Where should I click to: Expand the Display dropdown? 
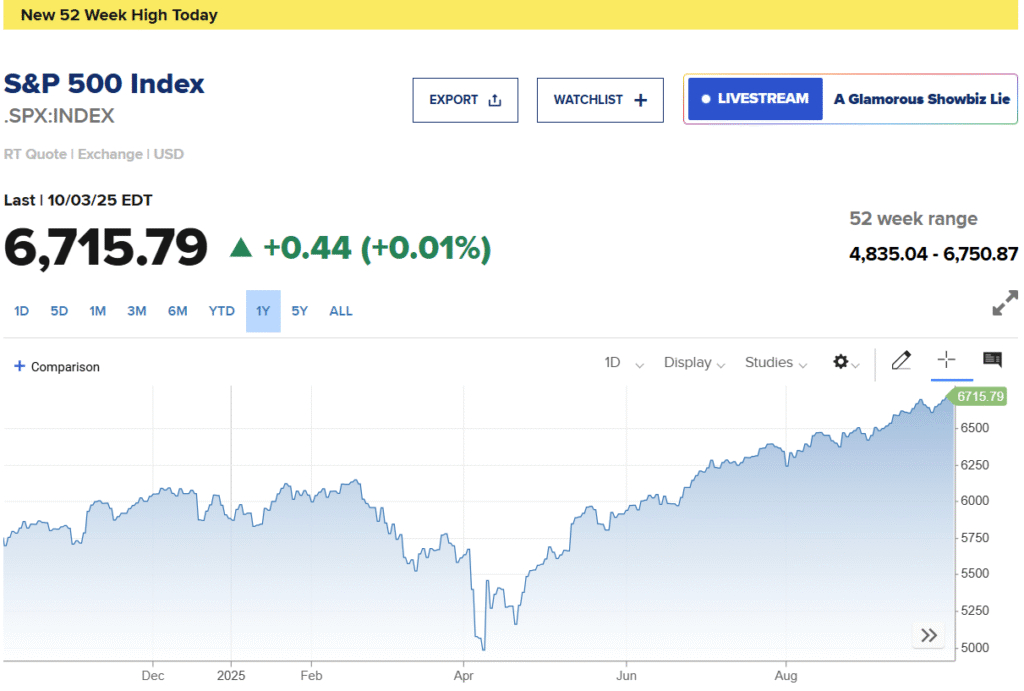[694, 363]
